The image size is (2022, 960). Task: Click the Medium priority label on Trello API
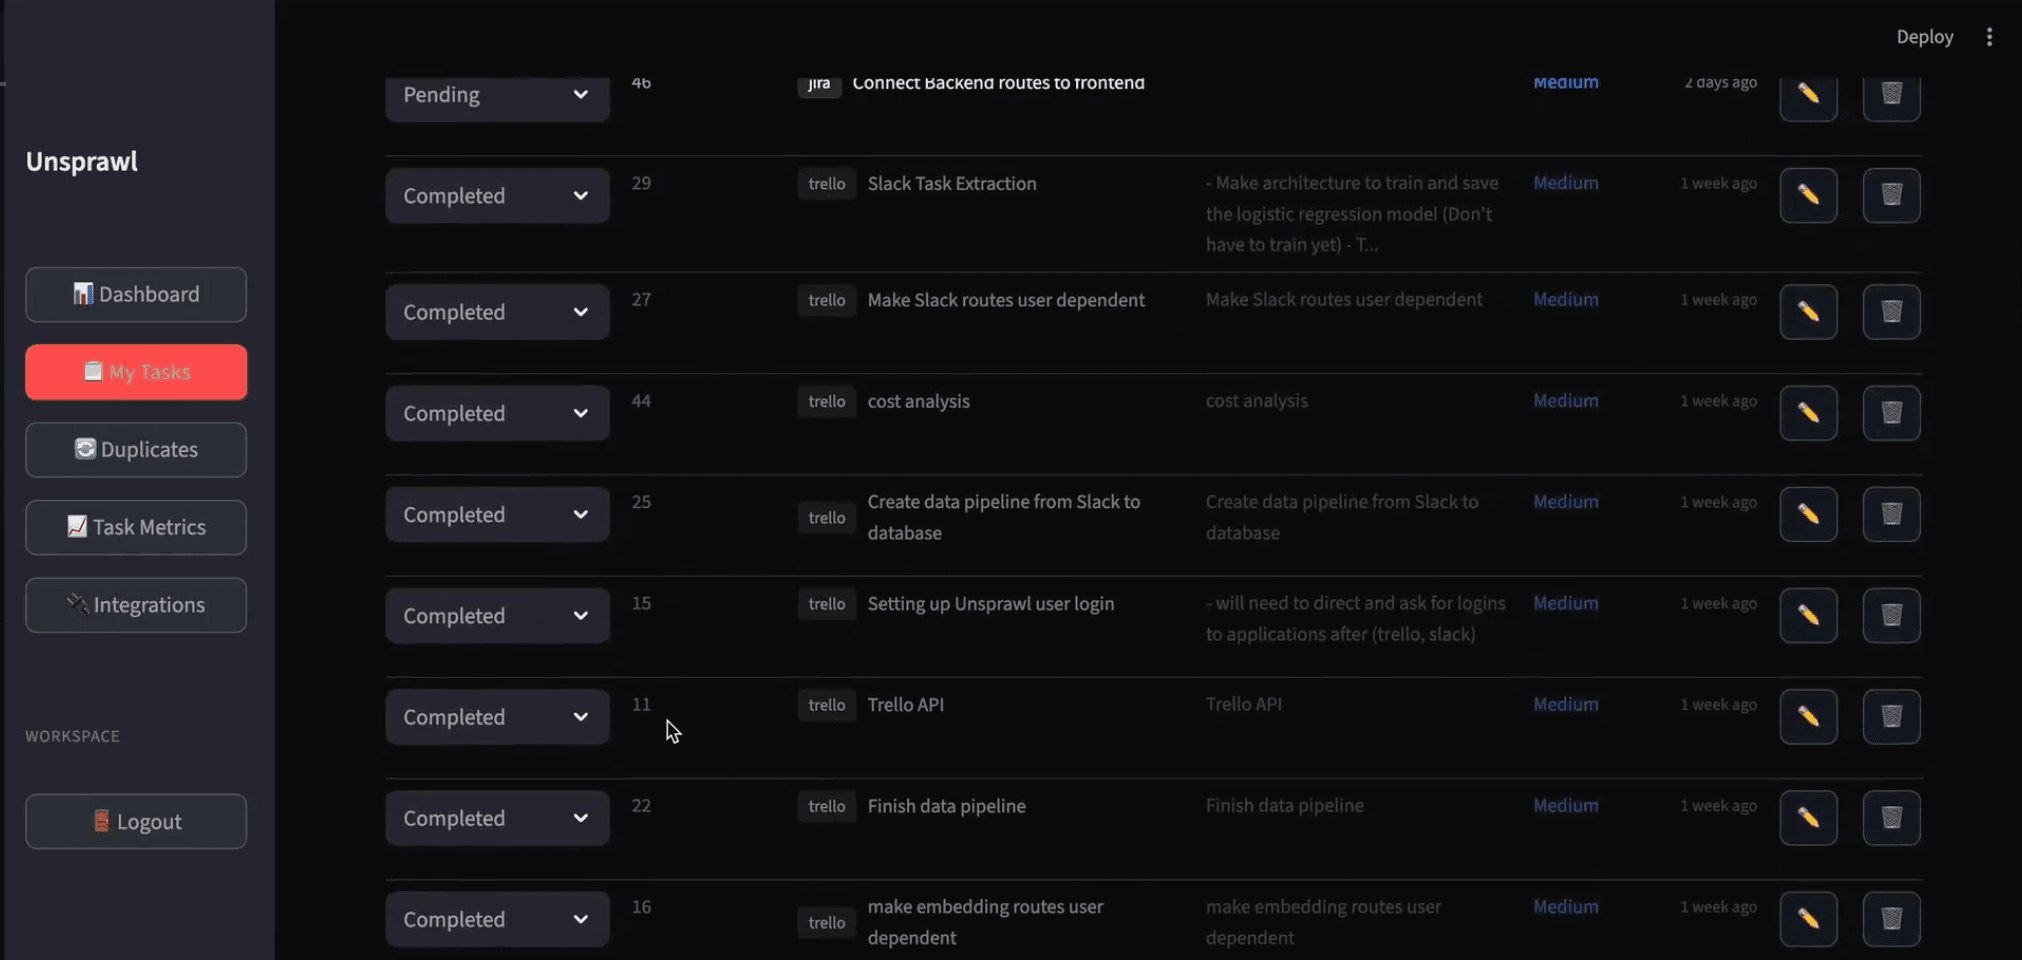pyautogui.click(x=1565, y=703)
